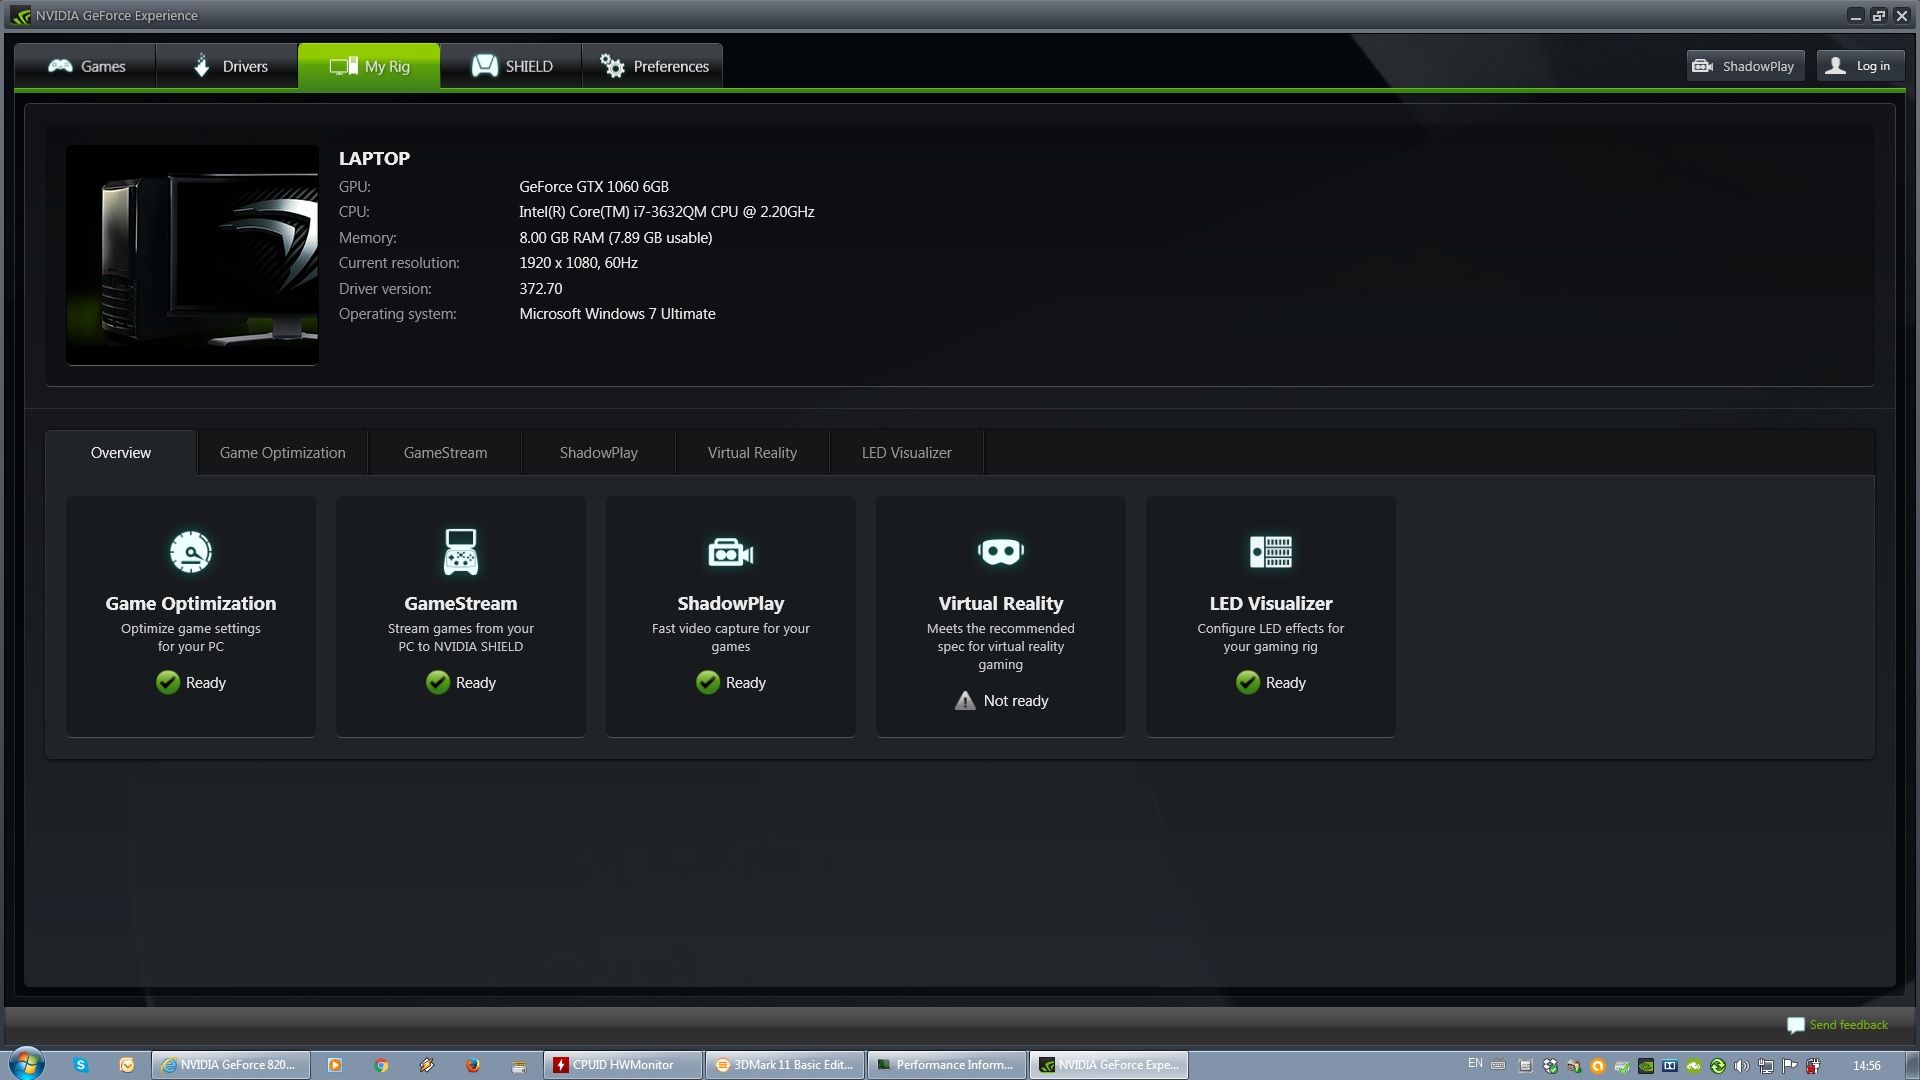Launch Chrome from the taskbar

(381, 1065)
